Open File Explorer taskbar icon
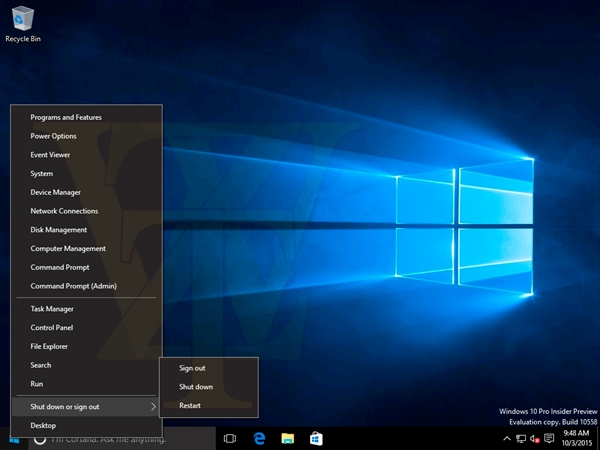 pyautogui.click(x=287, y=439)
